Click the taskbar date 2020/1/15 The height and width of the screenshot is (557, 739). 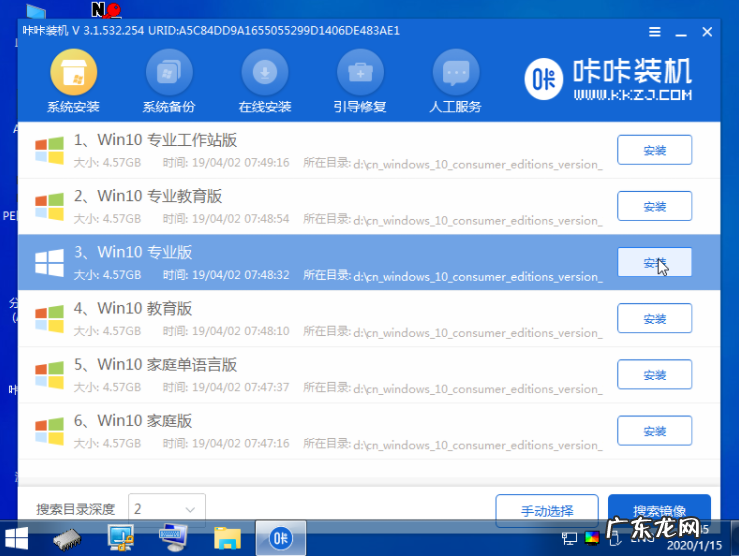[694, 546]
